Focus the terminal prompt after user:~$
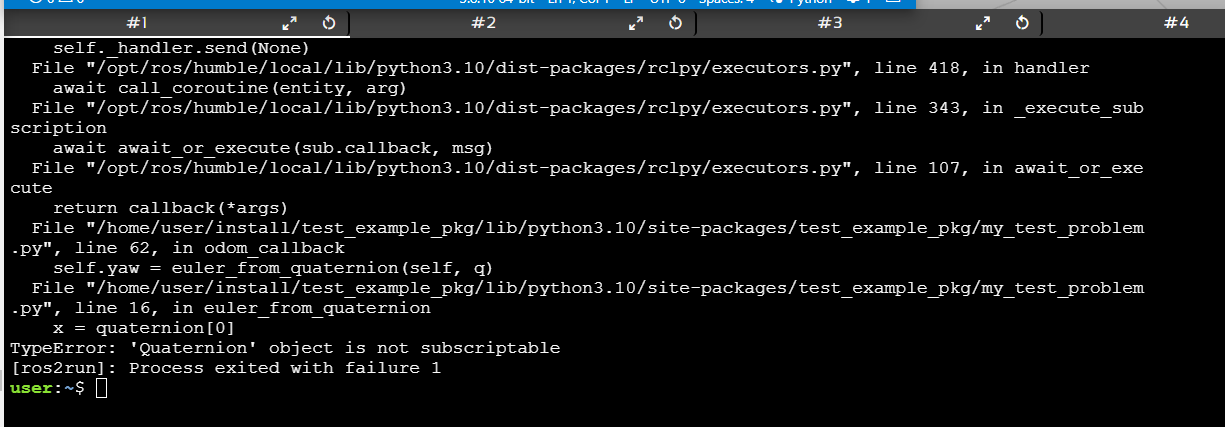Viewport: 1225px width, 427px height. [101, 388]
